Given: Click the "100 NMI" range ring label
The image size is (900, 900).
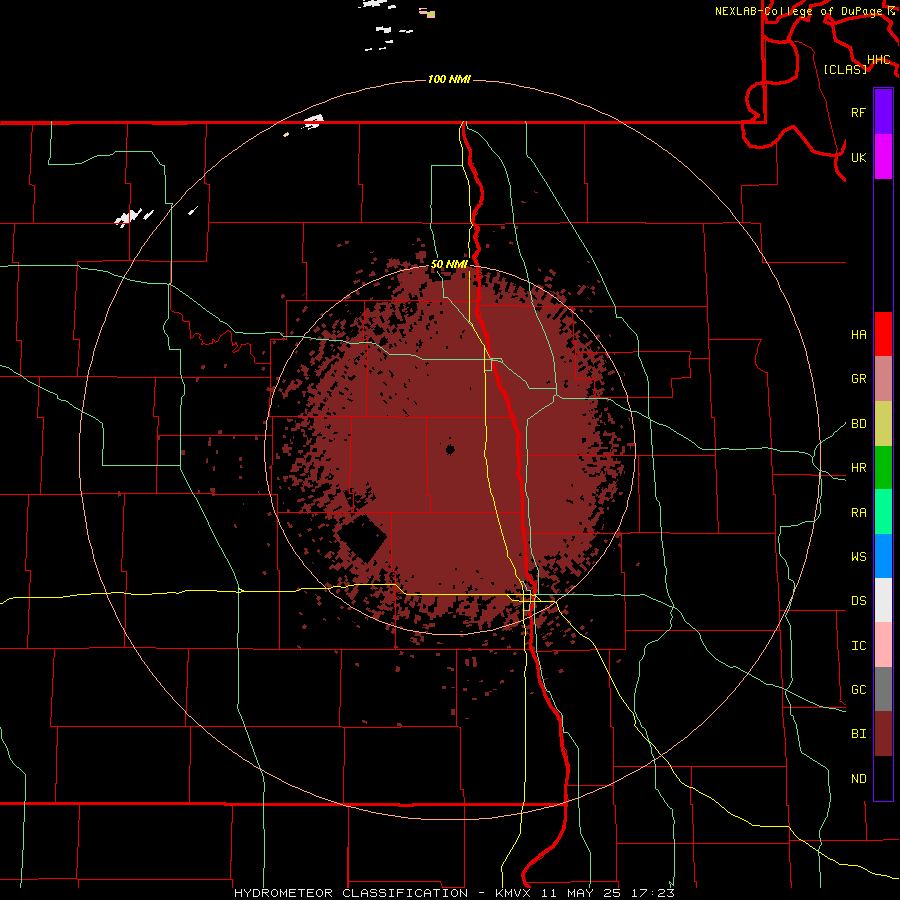Looking at the screenshot, I should pos(449,79).
